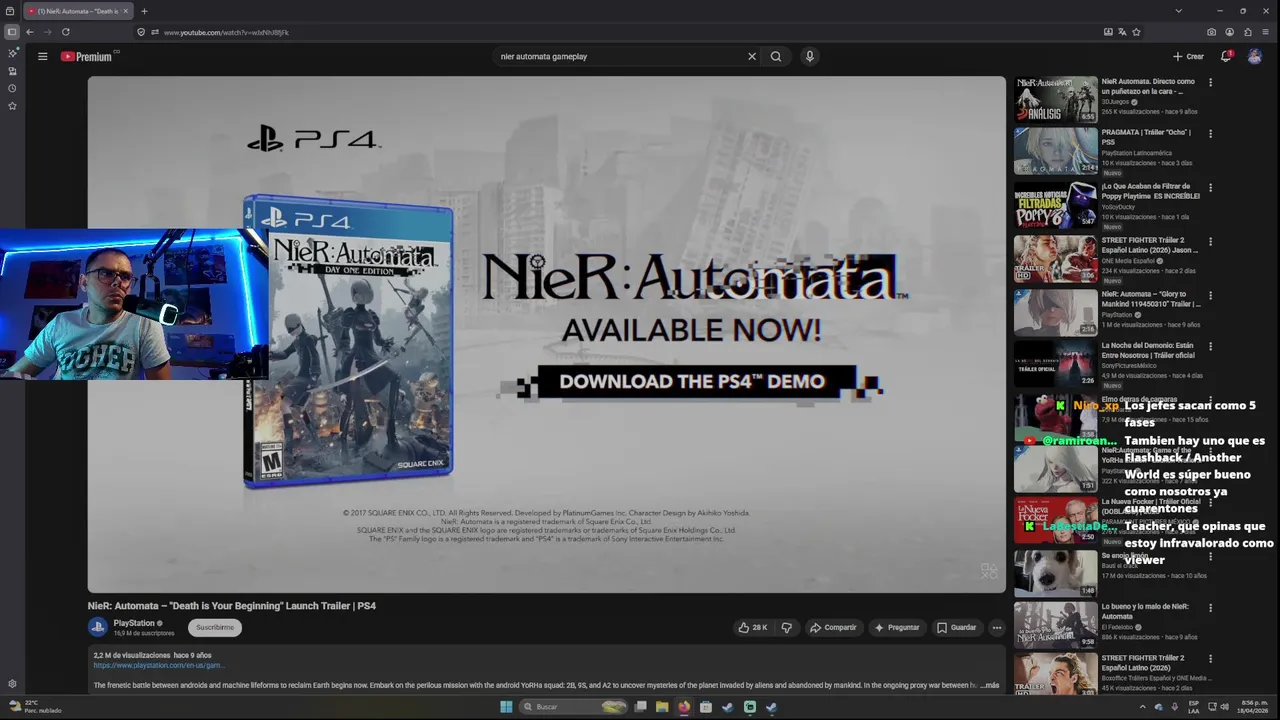1280x720 pixels.
Task: Translate this page via address bar icon
Action: pos(1122,32)
